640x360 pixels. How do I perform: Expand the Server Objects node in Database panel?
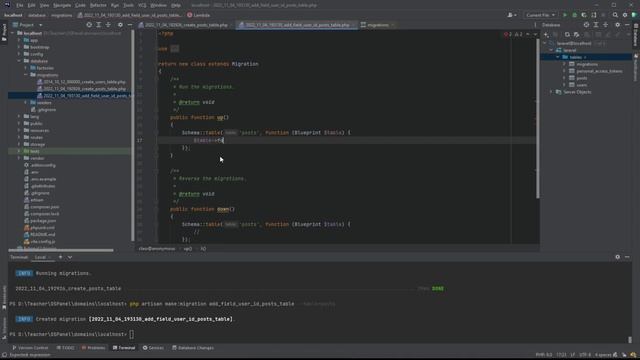click(551, 92)
